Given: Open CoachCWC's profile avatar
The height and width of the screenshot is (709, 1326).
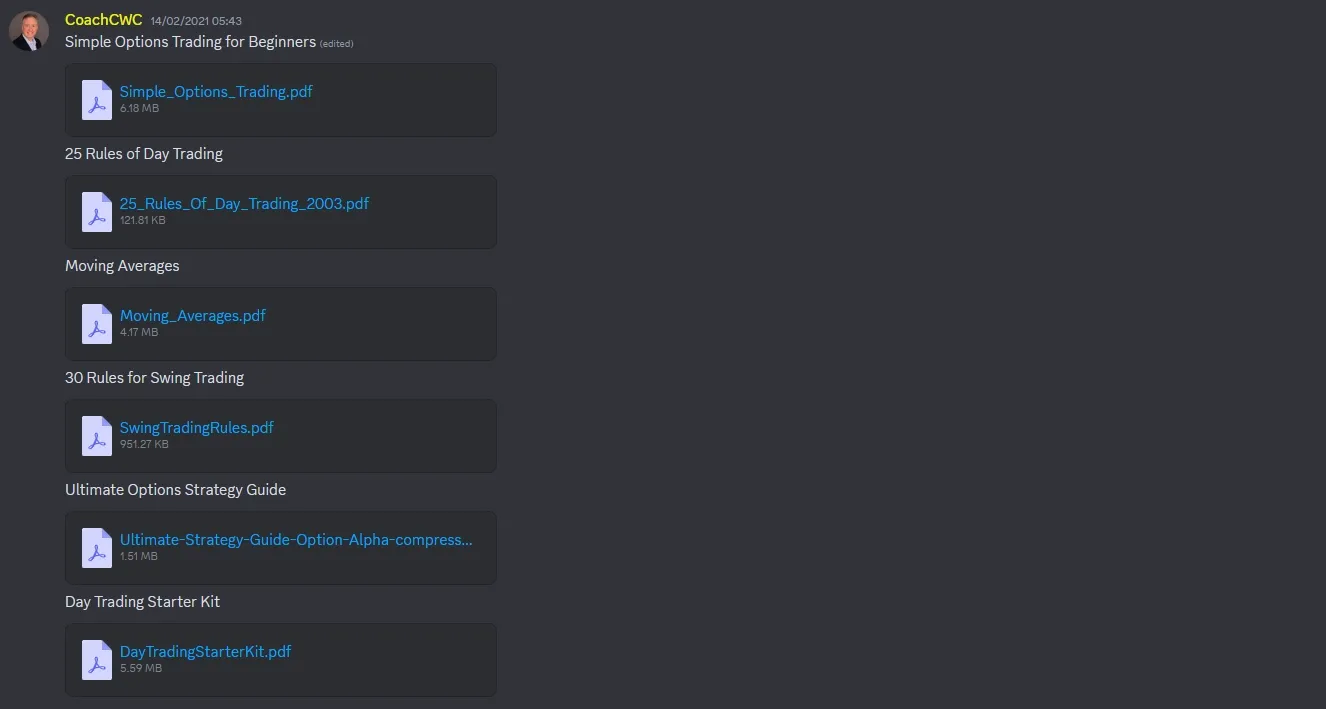Looking at the screenshot, I should [x=29, y=31].
